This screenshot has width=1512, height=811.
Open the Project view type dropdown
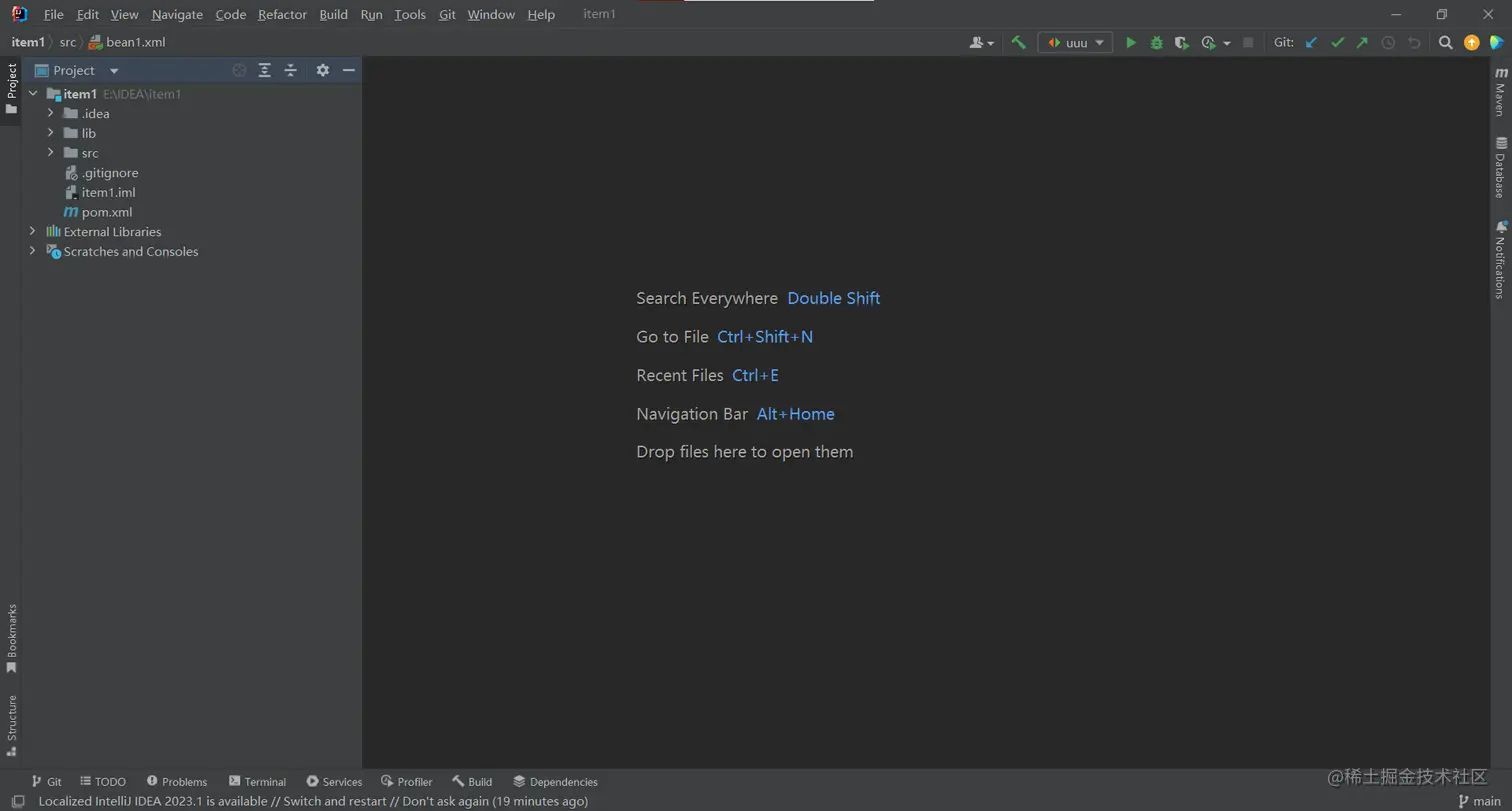click(x=114, y=71)
